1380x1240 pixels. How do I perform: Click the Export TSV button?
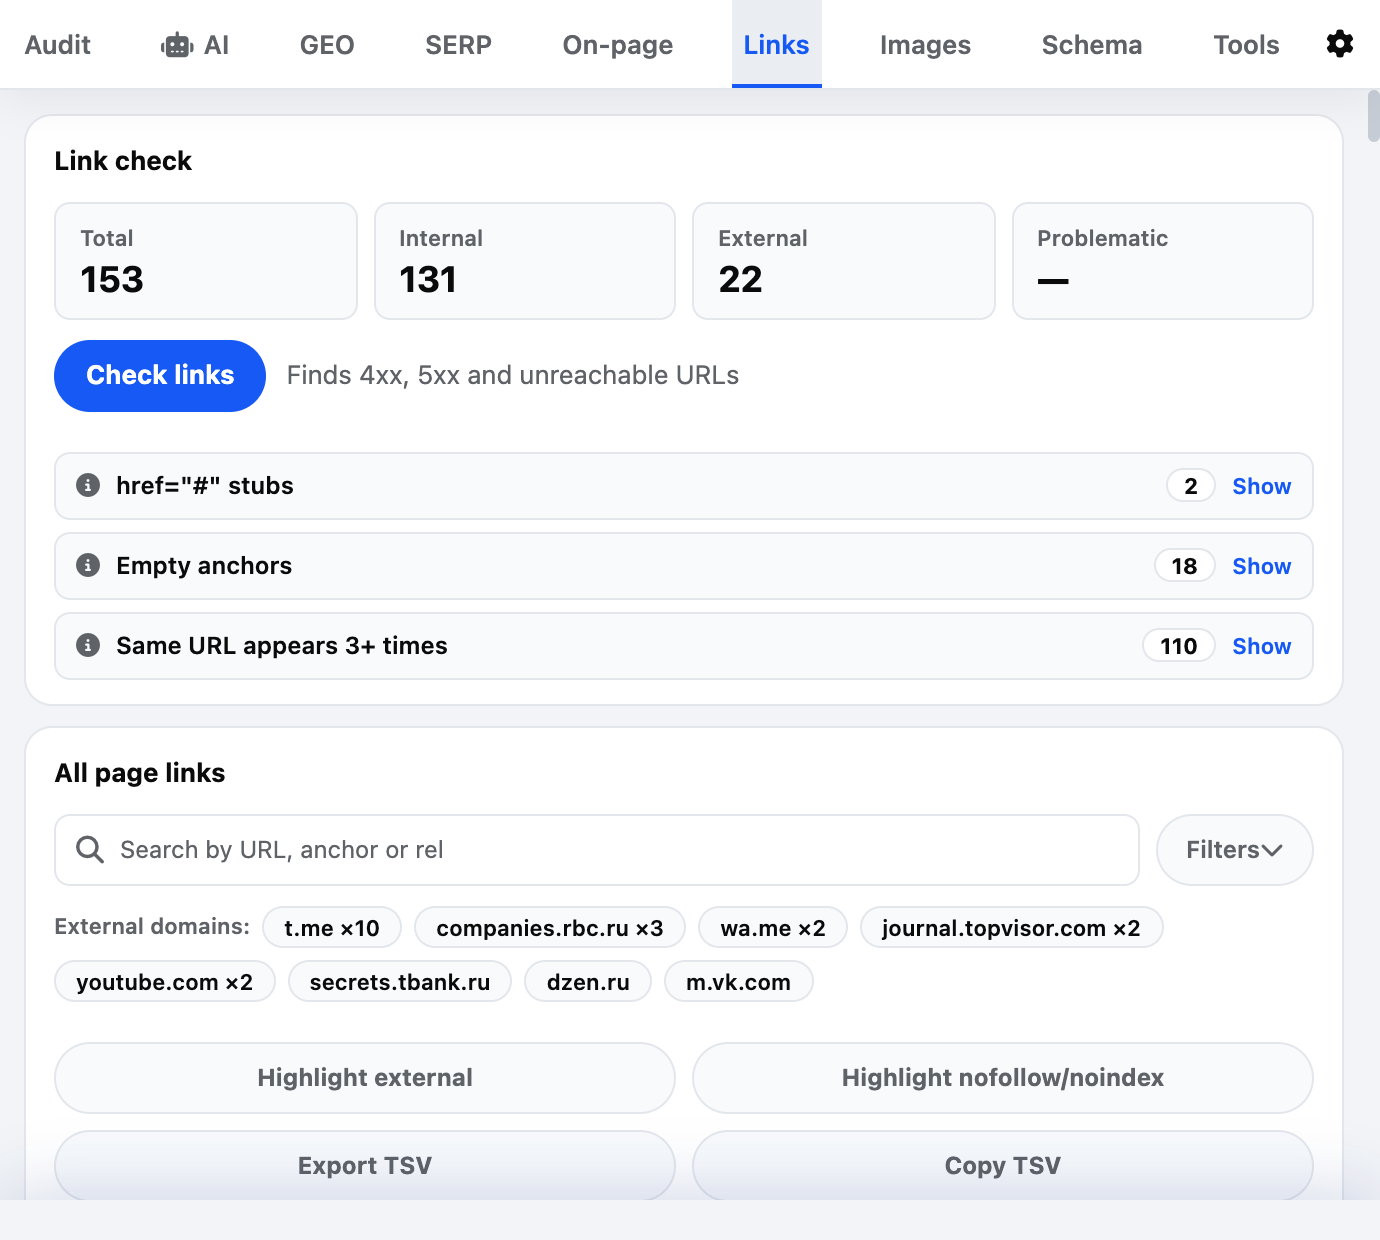pos(365,1166)
